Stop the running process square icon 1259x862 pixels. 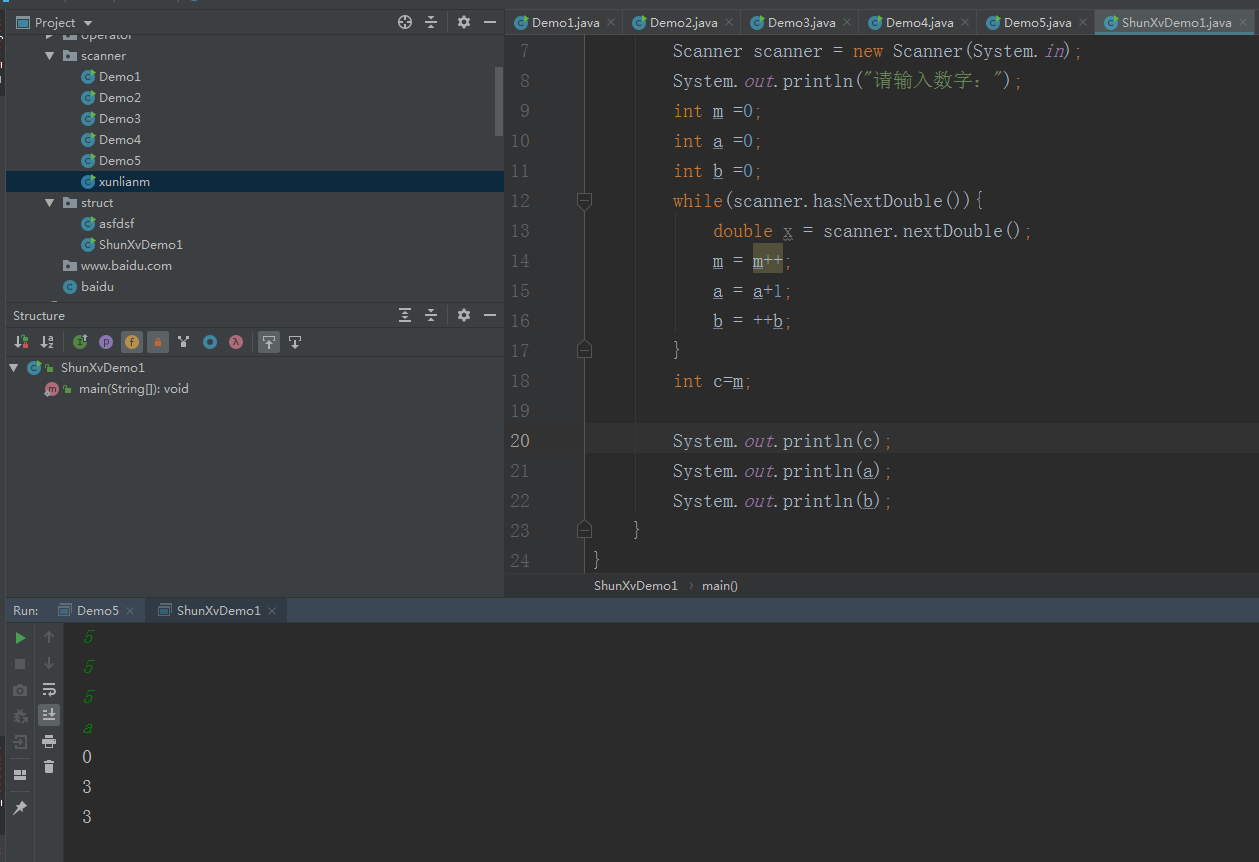(20, 664)
